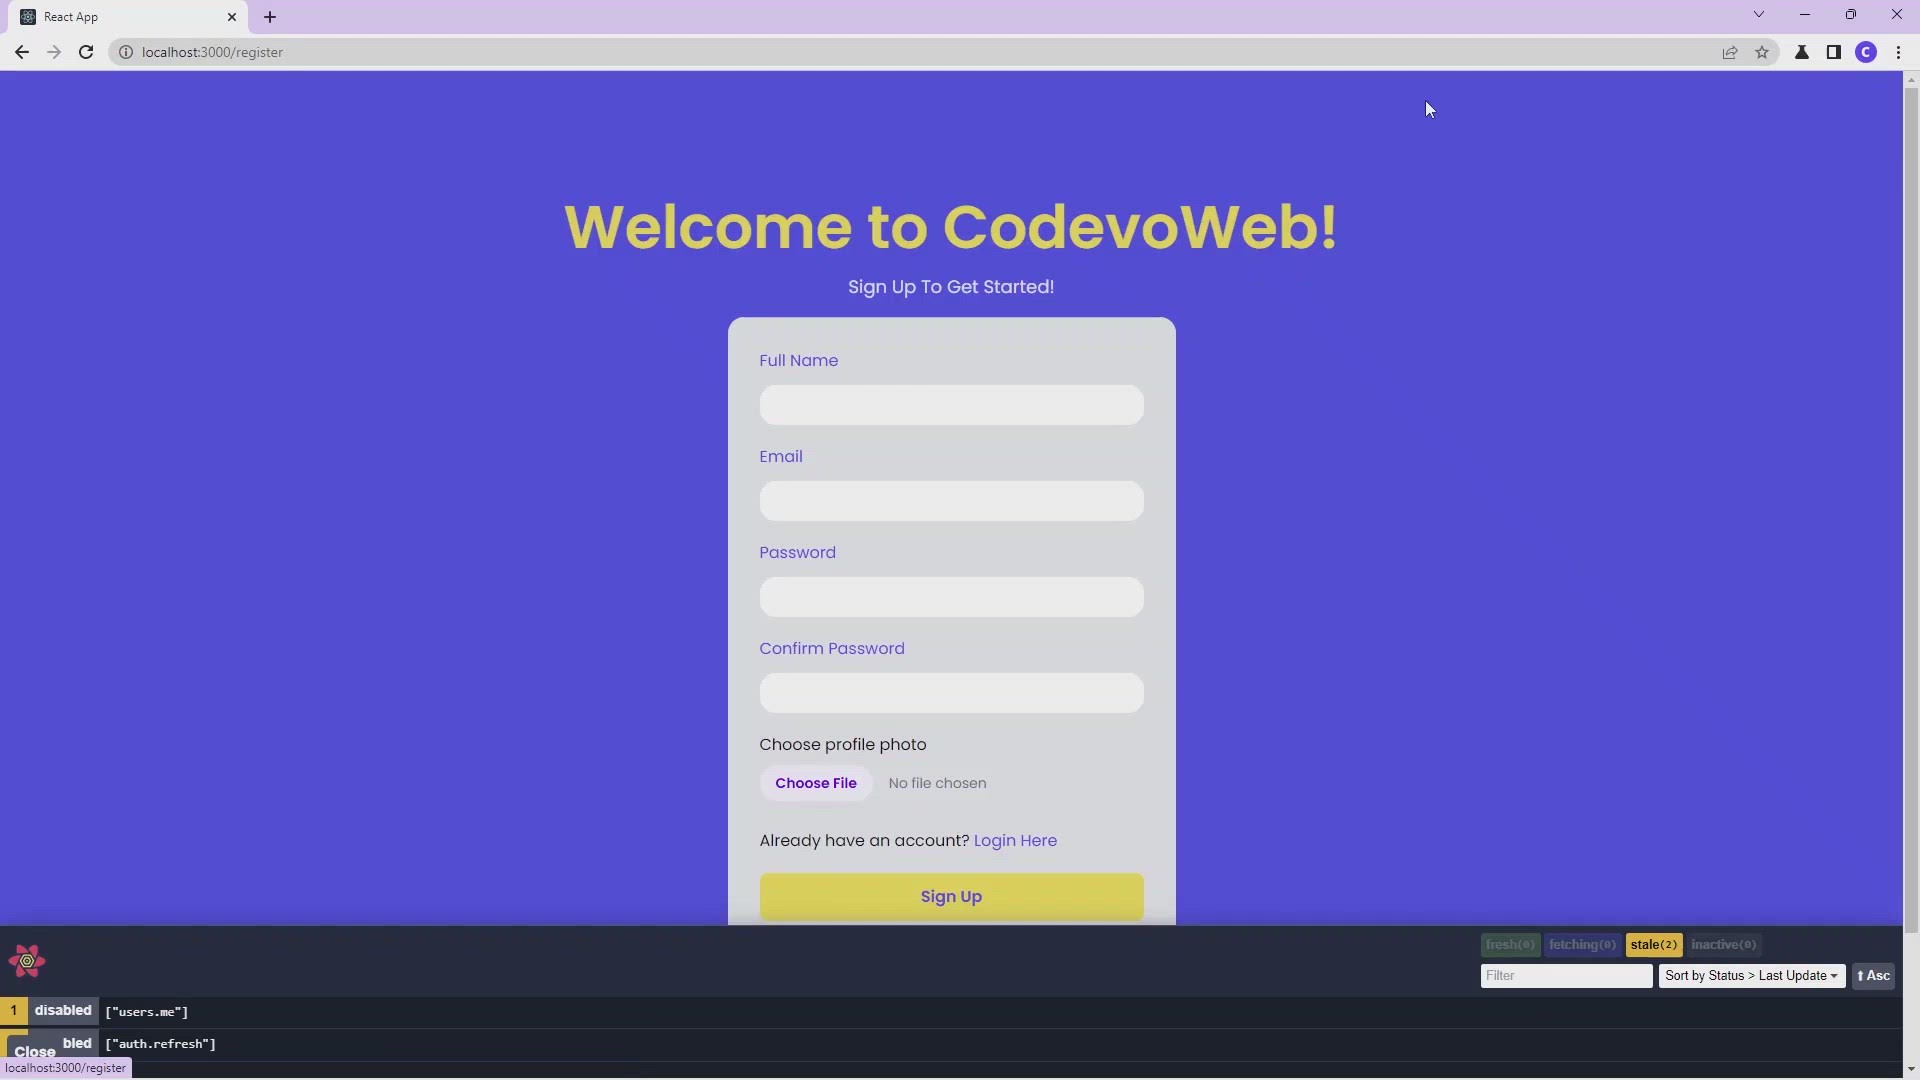Open the Chrome Labs flask icon
Viewport: 1920px width, 1080px height.
tap(1802, 52)
